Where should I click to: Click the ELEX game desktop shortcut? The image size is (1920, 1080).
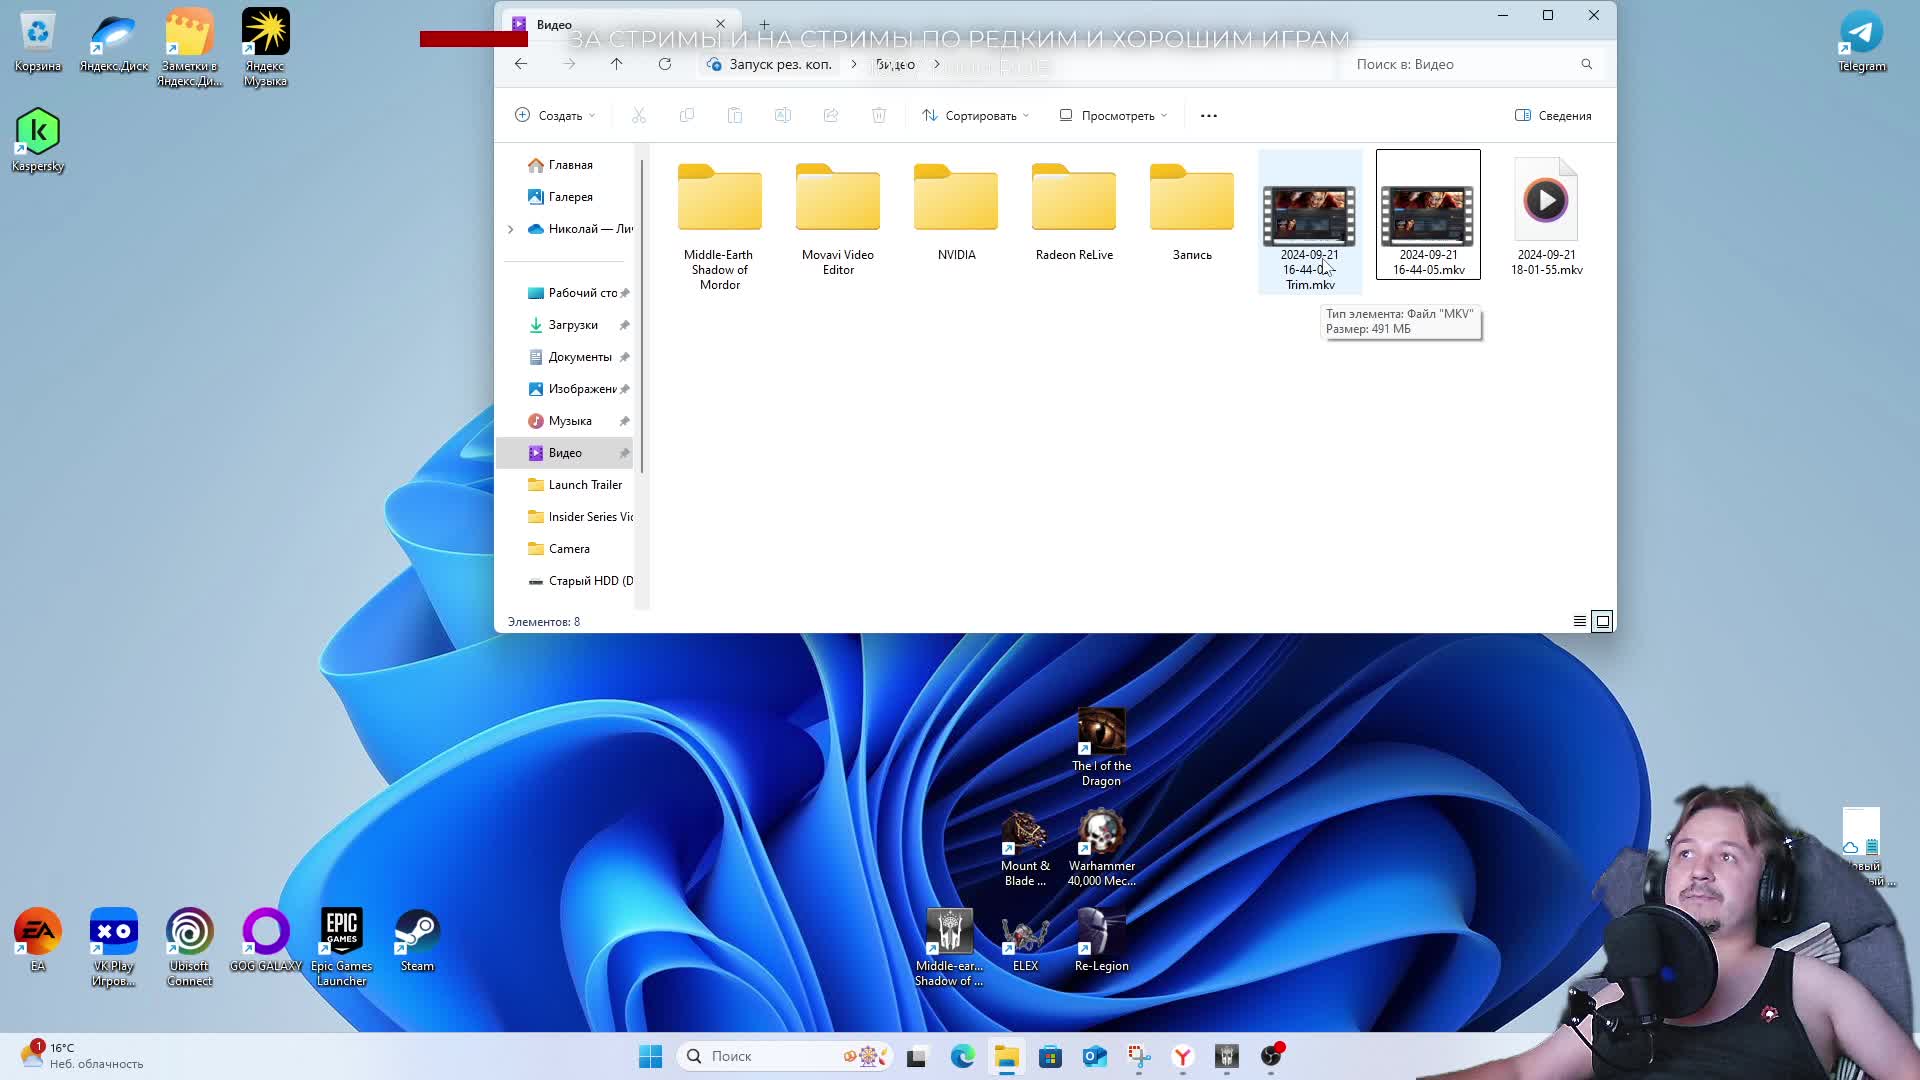point(1025,941)
